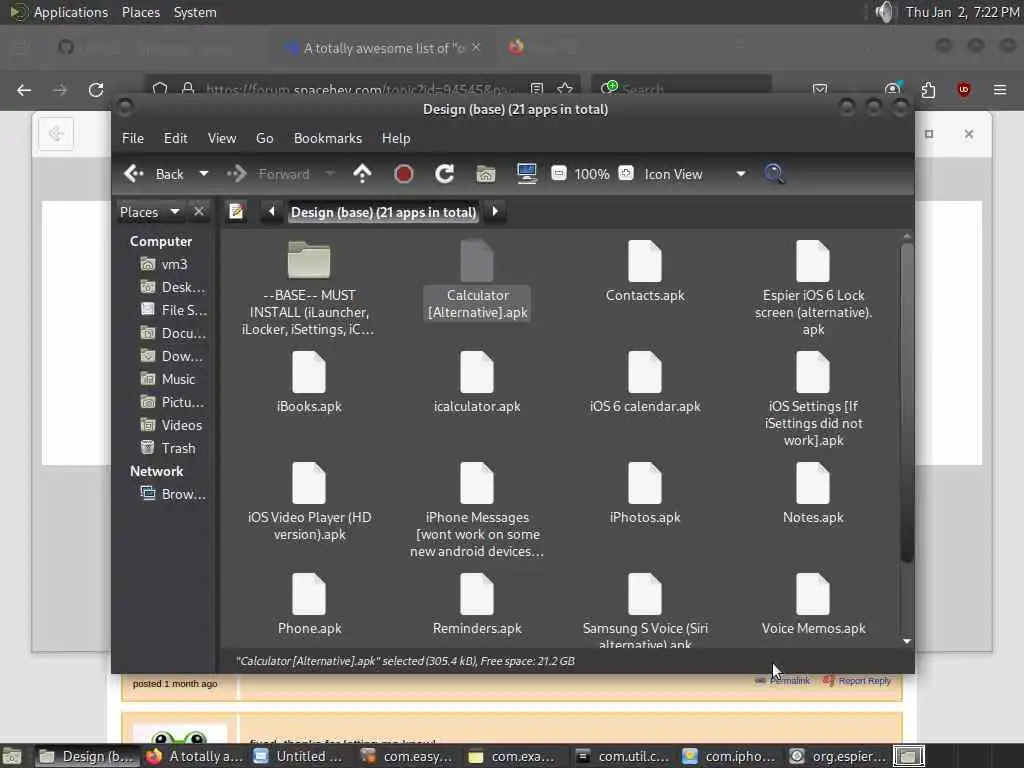Open the Go menu
The width and height of the screenshot is (1024, 768).
pyautogui.click(x=264, y=138)
